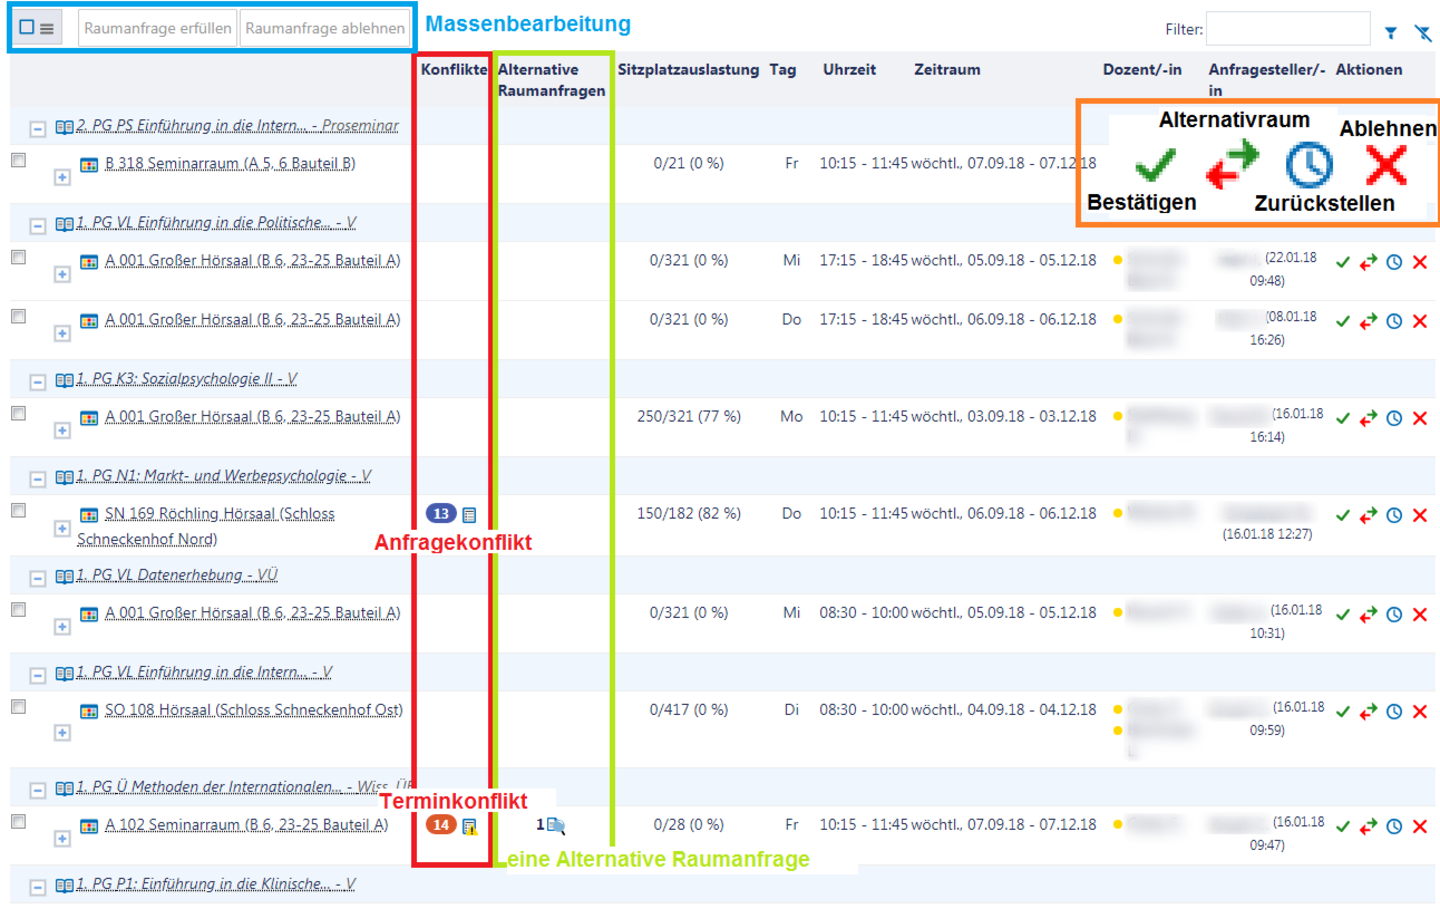Sort by the Tag column header
The height and width of the screenshot is (909, 1440).
(783, 69)
